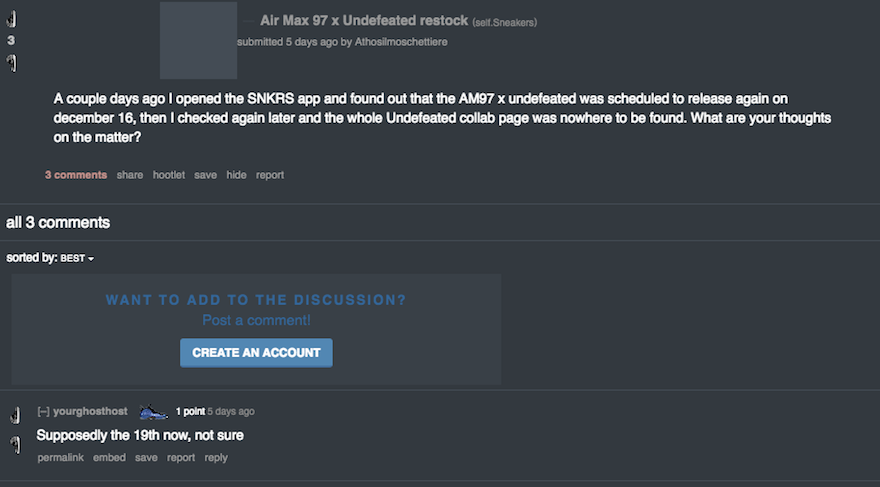Upvote the Air Max 97 post
Image resolution: width=880 pixels, height=487 pixels.
point(11,19)
